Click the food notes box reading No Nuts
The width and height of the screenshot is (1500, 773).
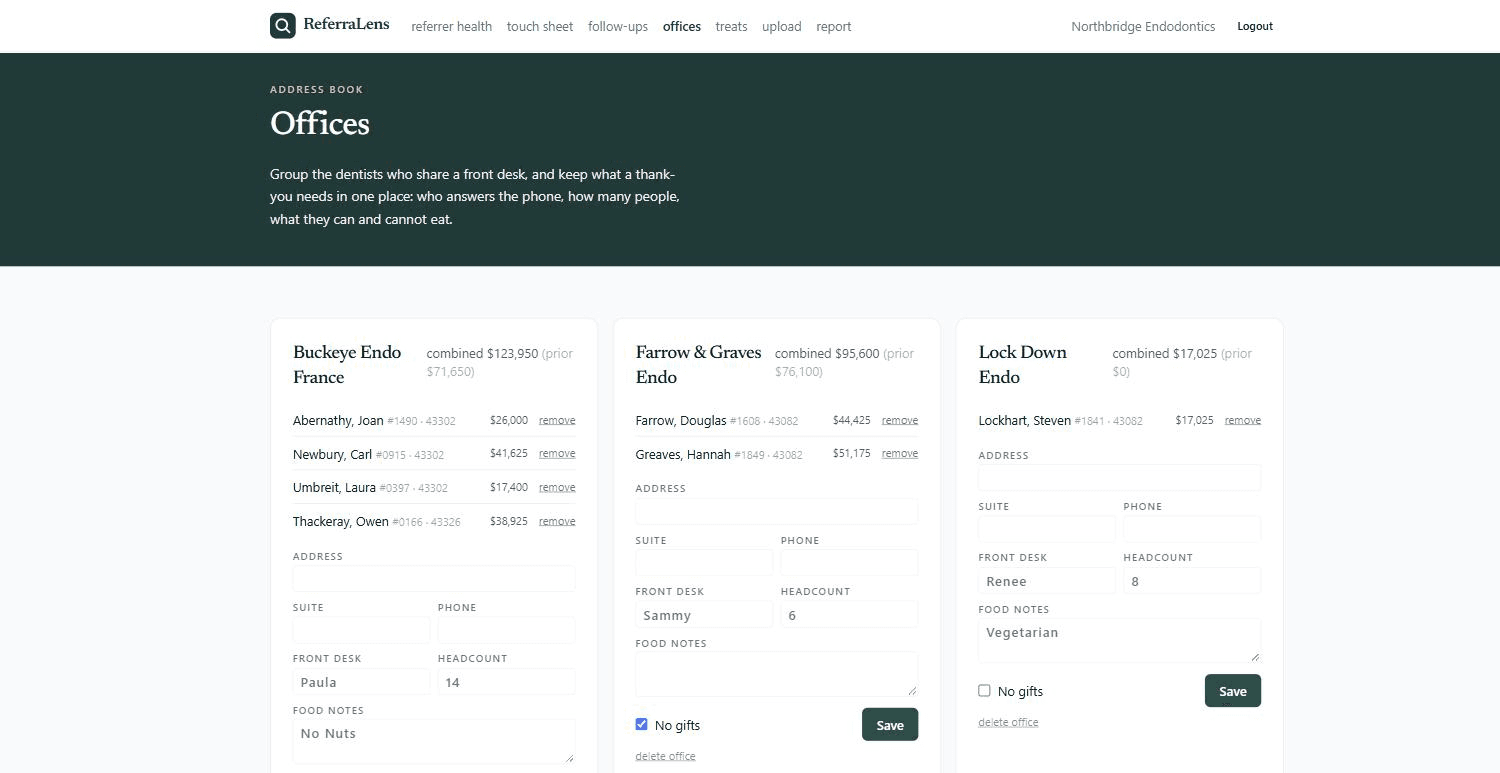(434, 742)
